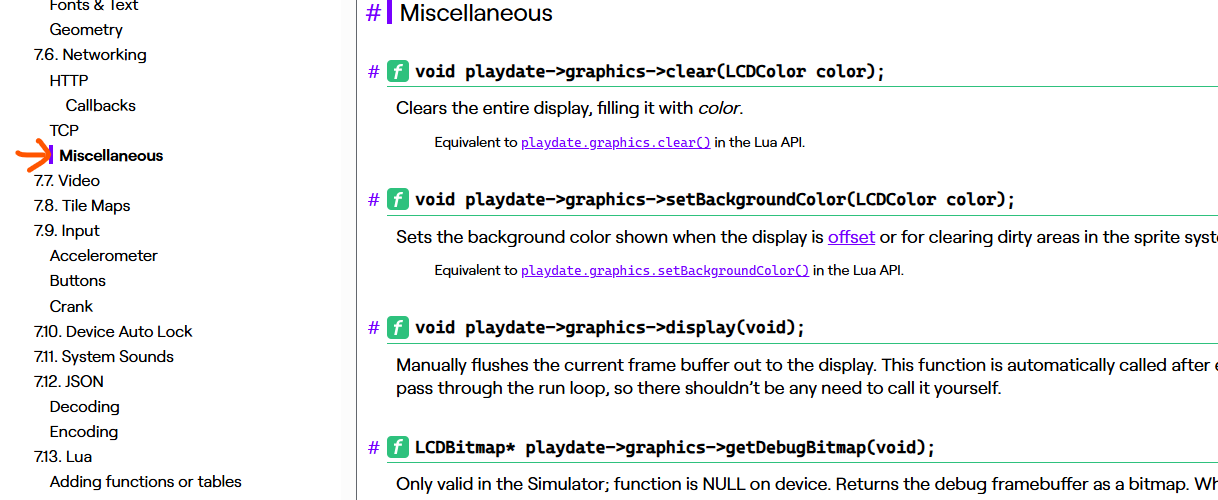Open the playdate.graphics.setBackgroundColor() Lua link
Viewport: 1218px width, 500px height.
click(x=664, y=270)
